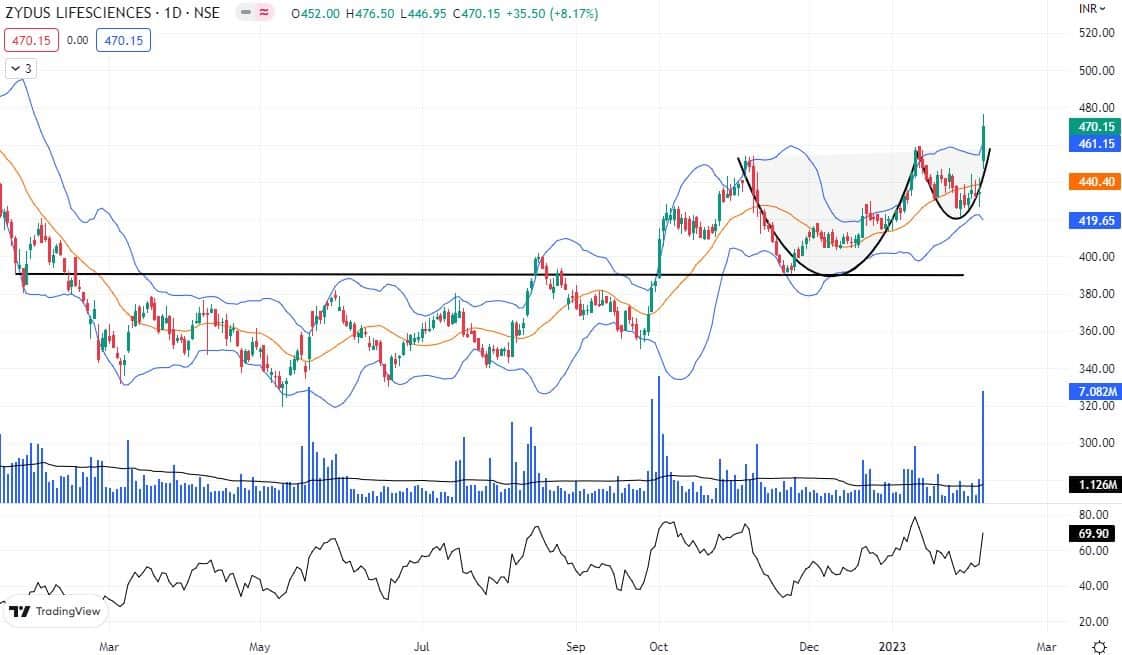Collapse the 3 indicators legend
1122x655 pixels.
click(19, 68)
